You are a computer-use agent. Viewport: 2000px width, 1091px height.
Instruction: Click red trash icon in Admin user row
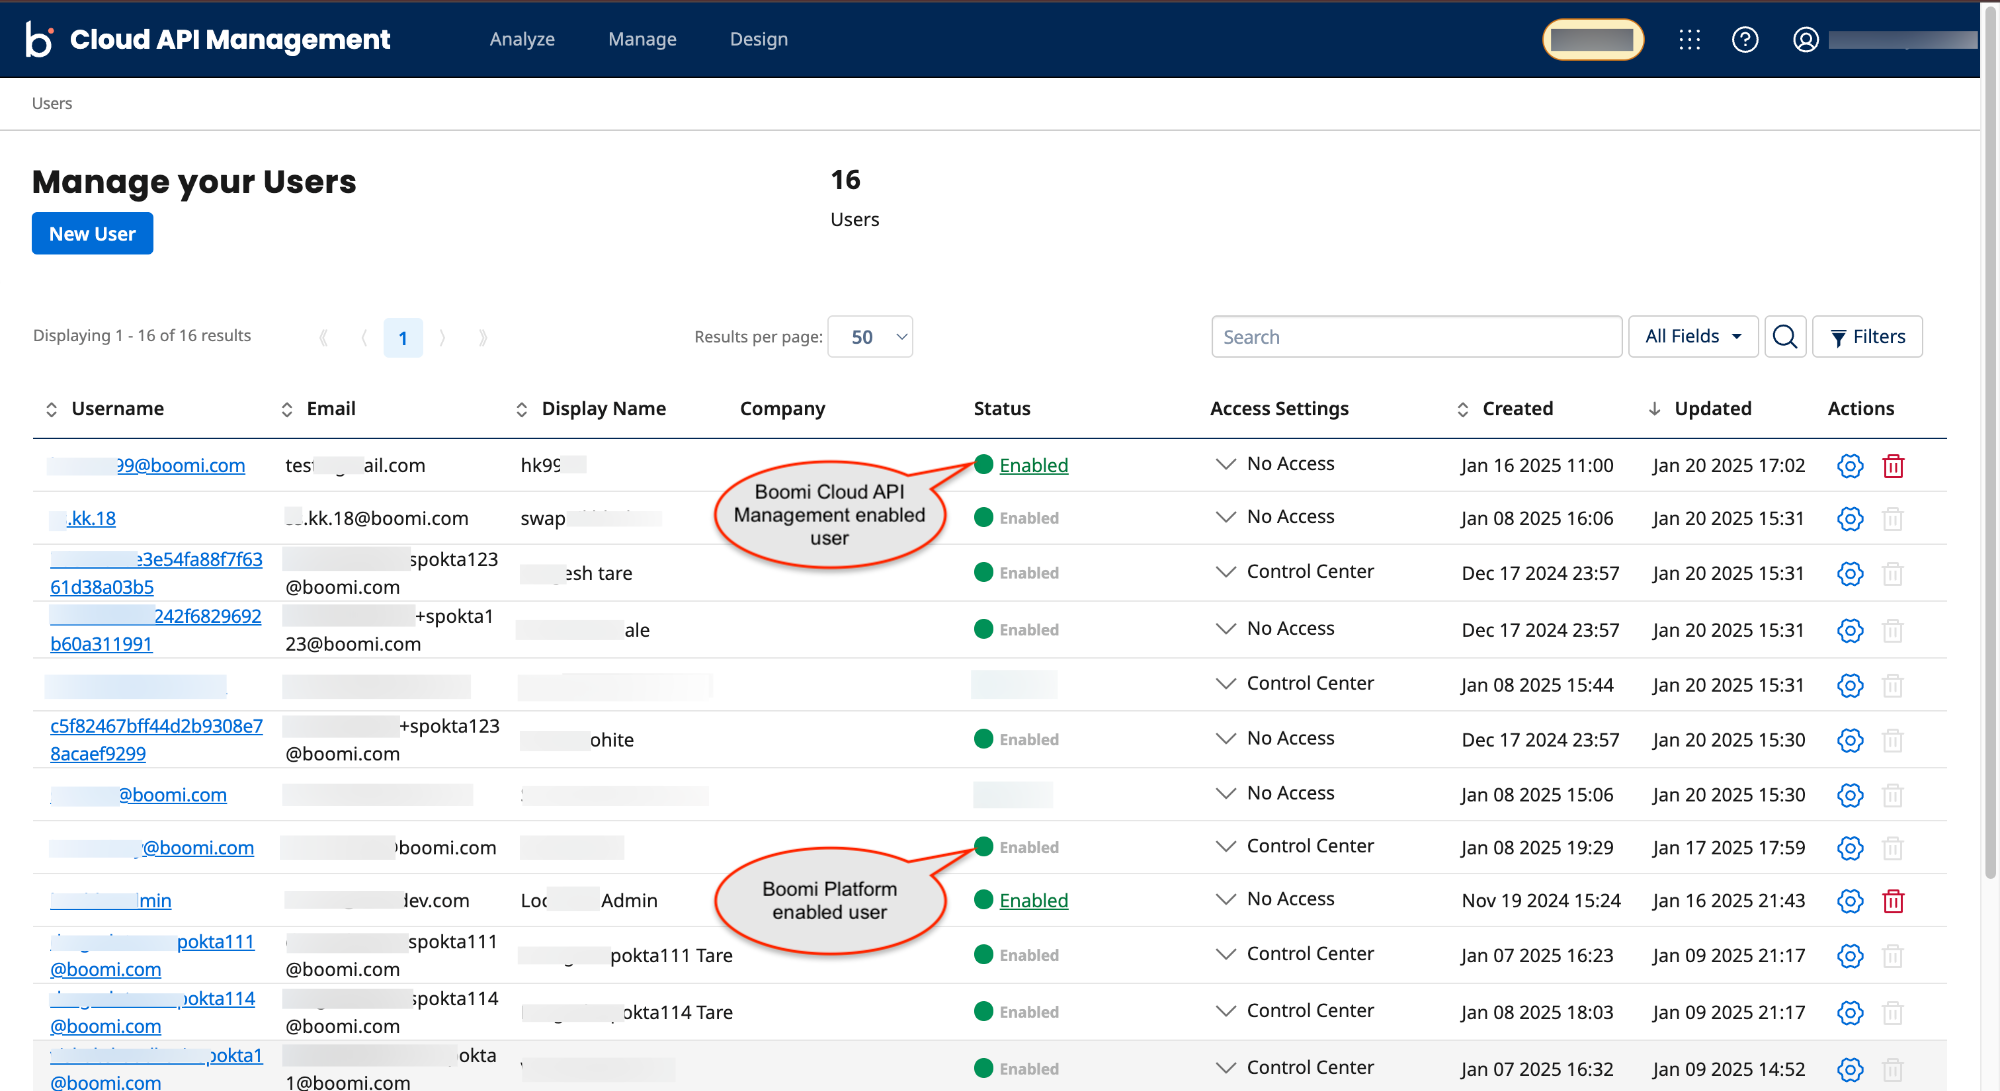point(1893,901)
